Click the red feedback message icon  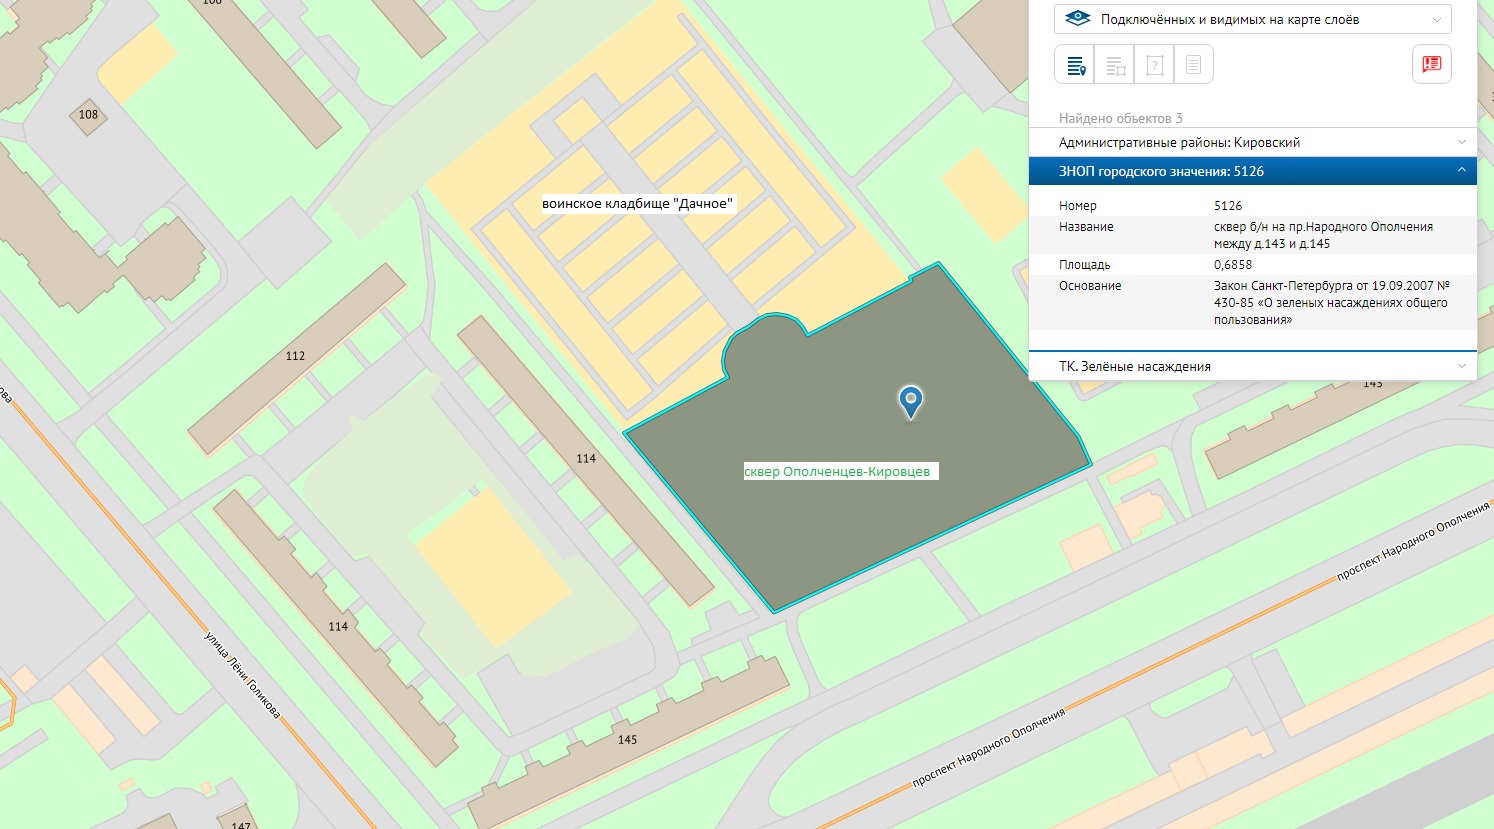pyautogui.click(x=1431, y=64)
